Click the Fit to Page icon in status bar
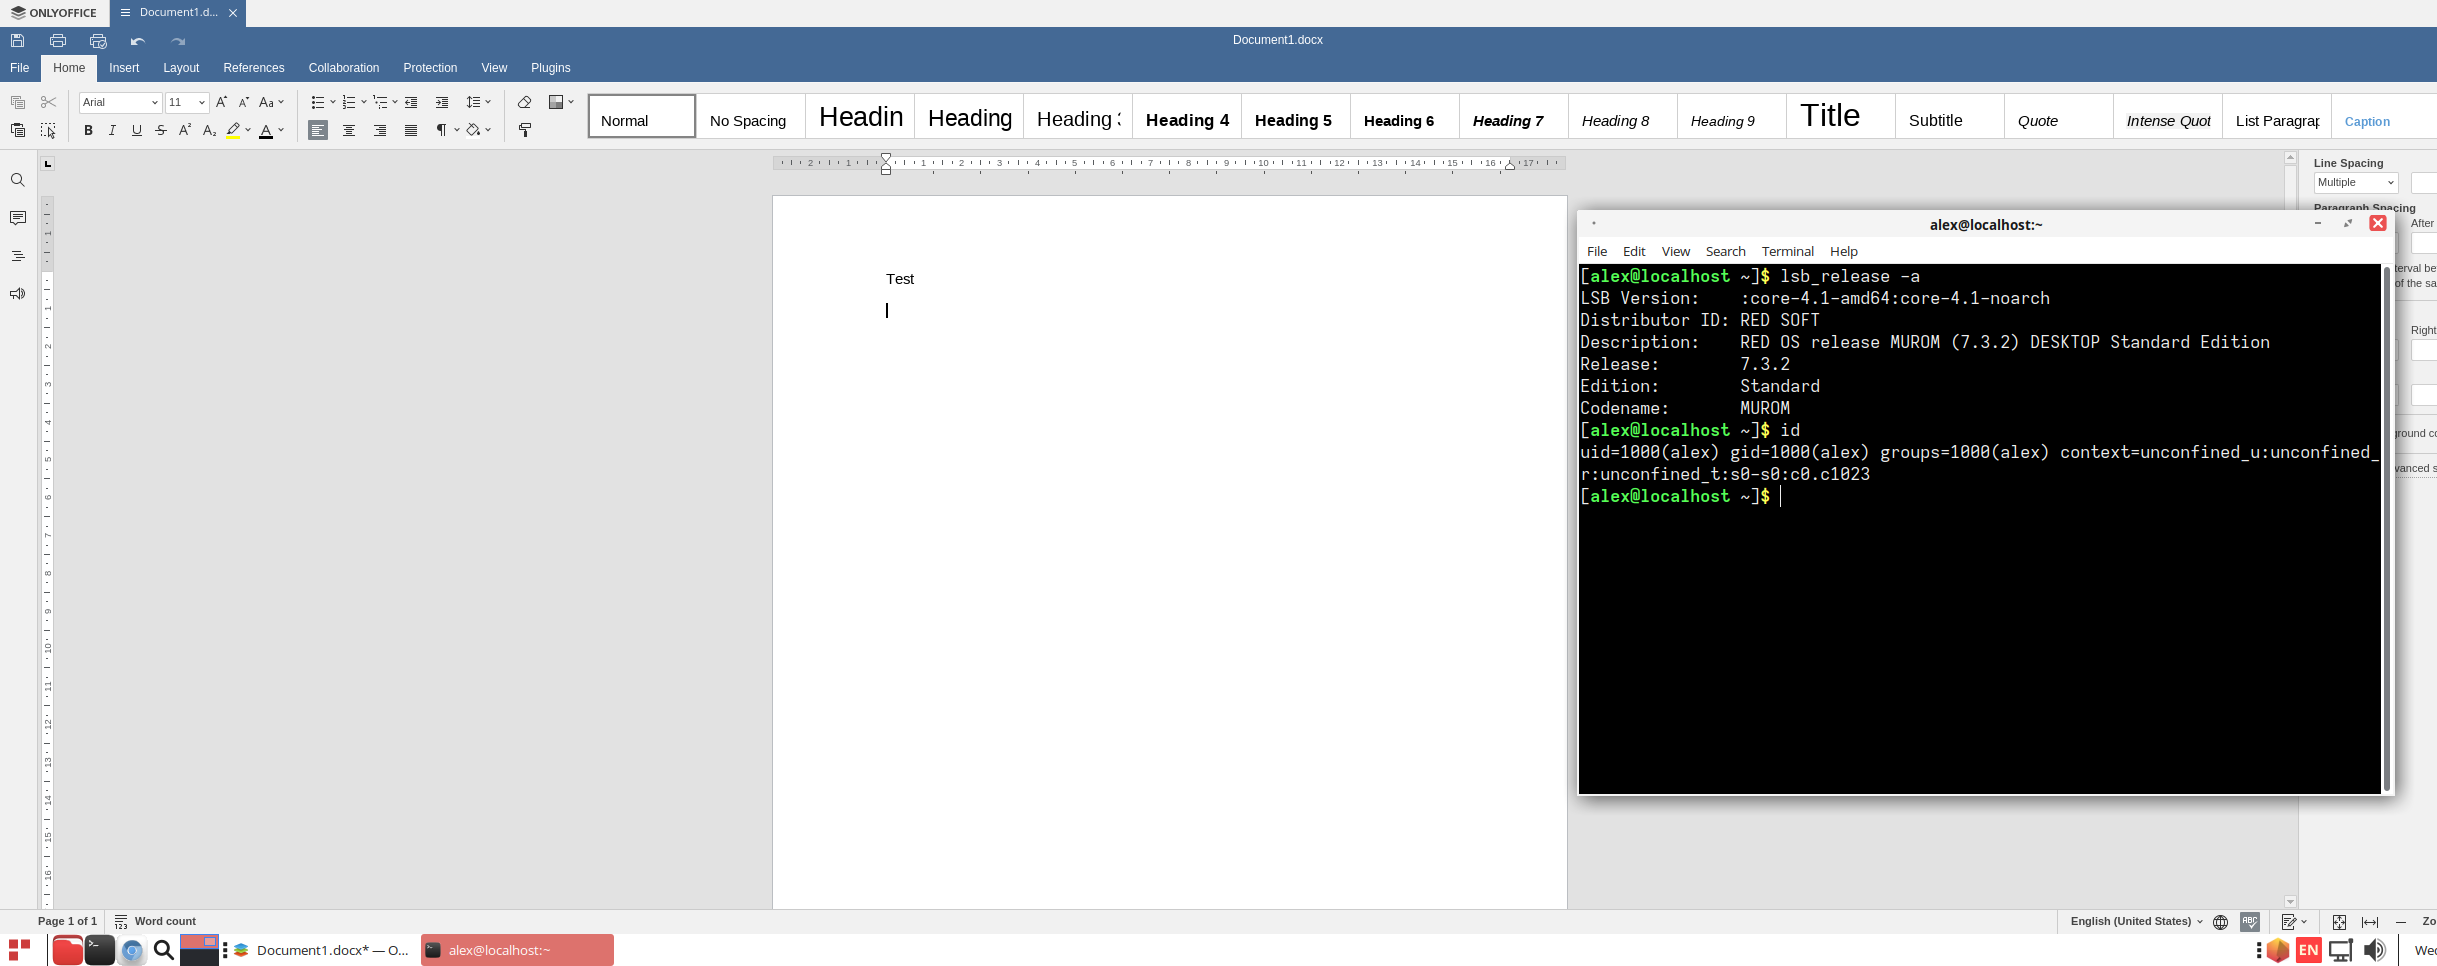The width and height of the screenshot is (2437, 966). (2339, 922)
